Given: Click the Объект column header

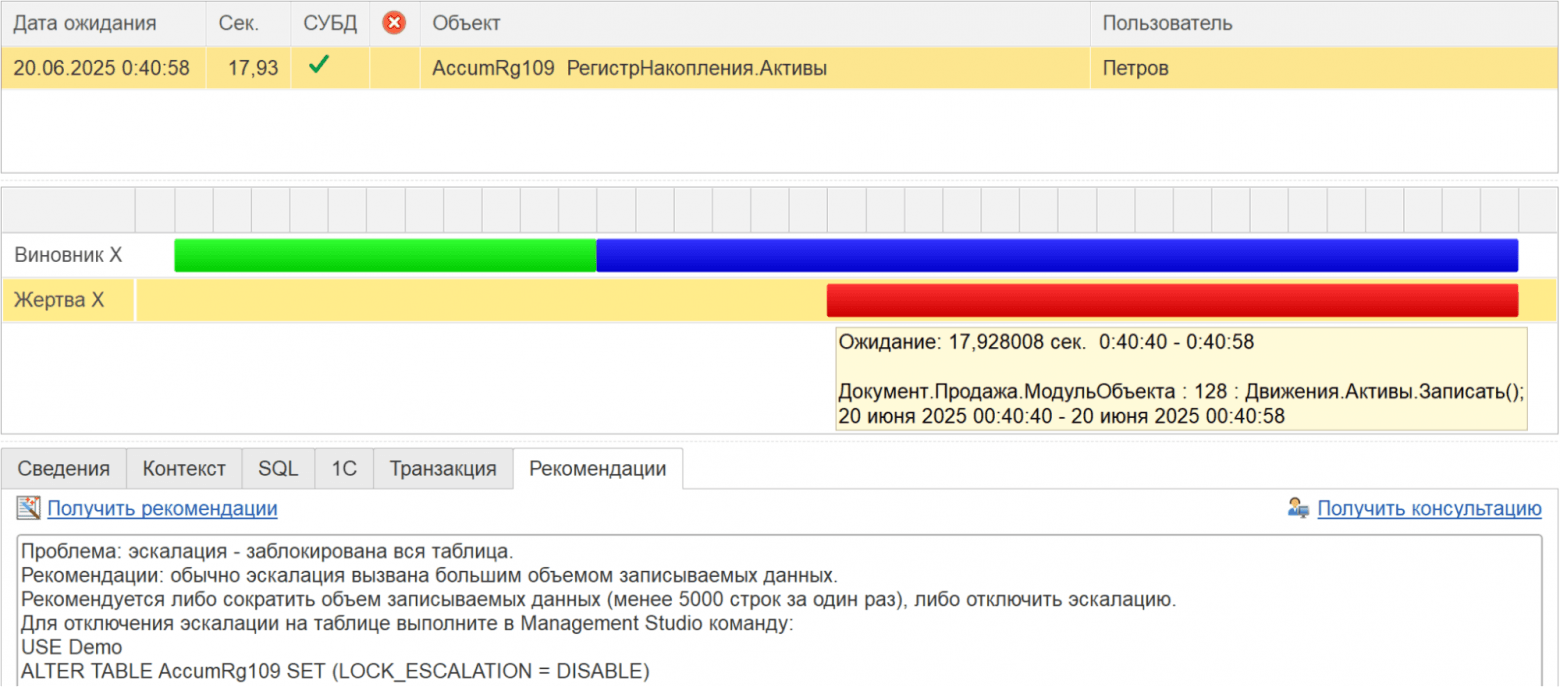Looking at the screenshot, I should click(755, 22).
